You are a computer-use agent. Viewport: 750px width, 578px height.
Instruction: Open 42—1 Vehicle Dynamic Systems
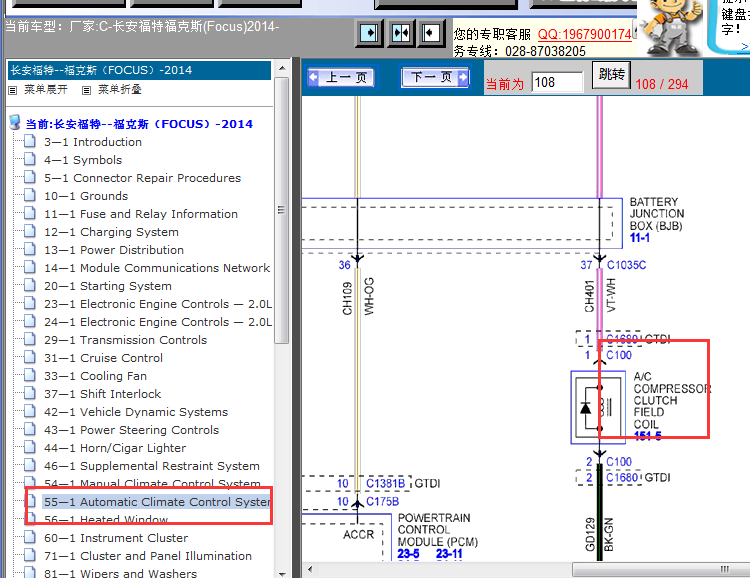coord(136,412)
